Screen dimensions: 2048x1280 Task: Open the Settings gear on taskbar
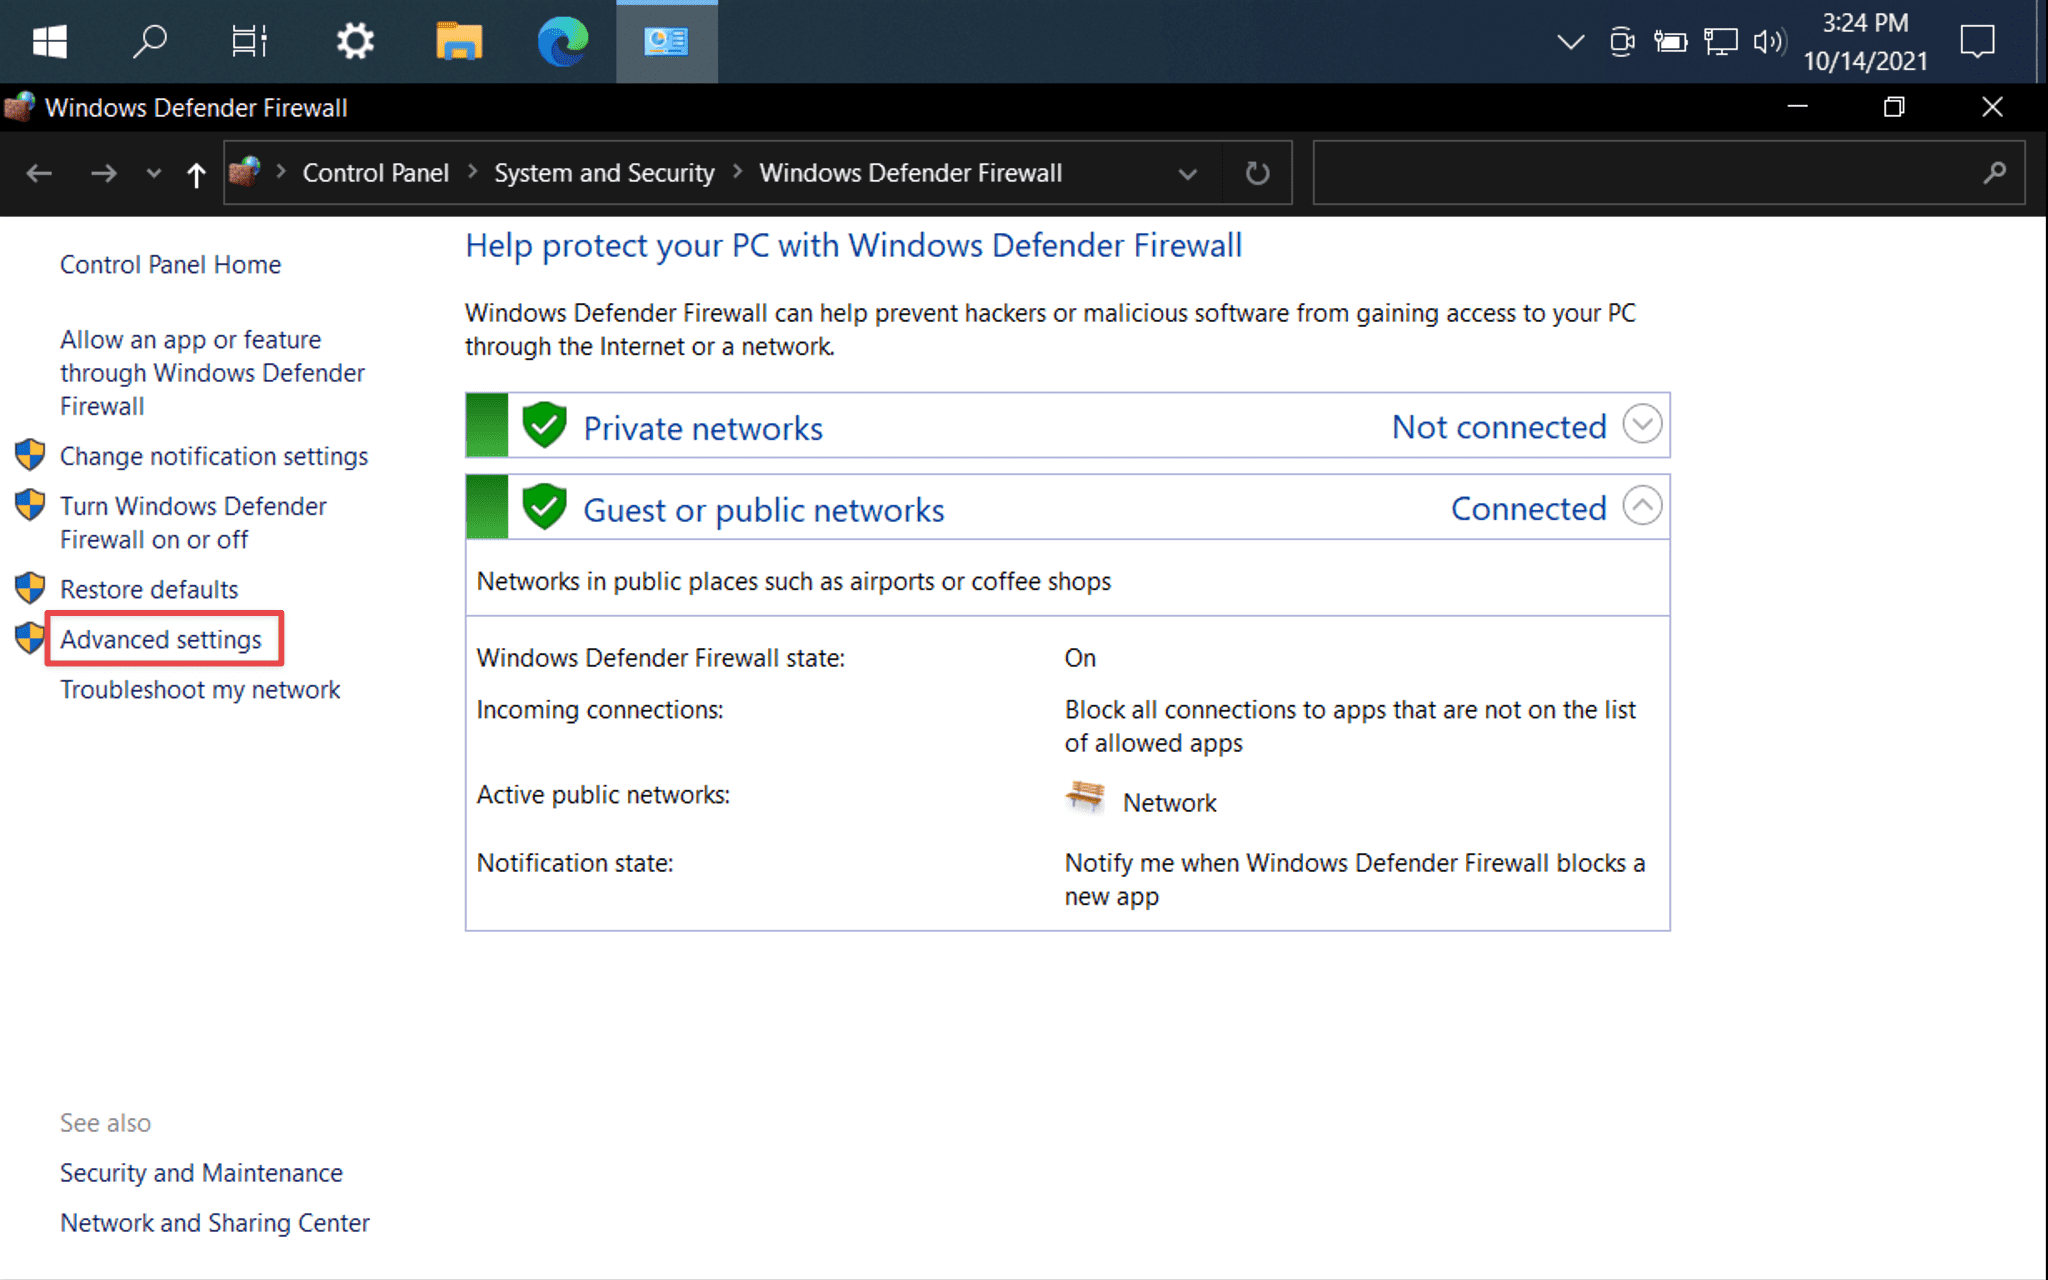tap(354, 41)
